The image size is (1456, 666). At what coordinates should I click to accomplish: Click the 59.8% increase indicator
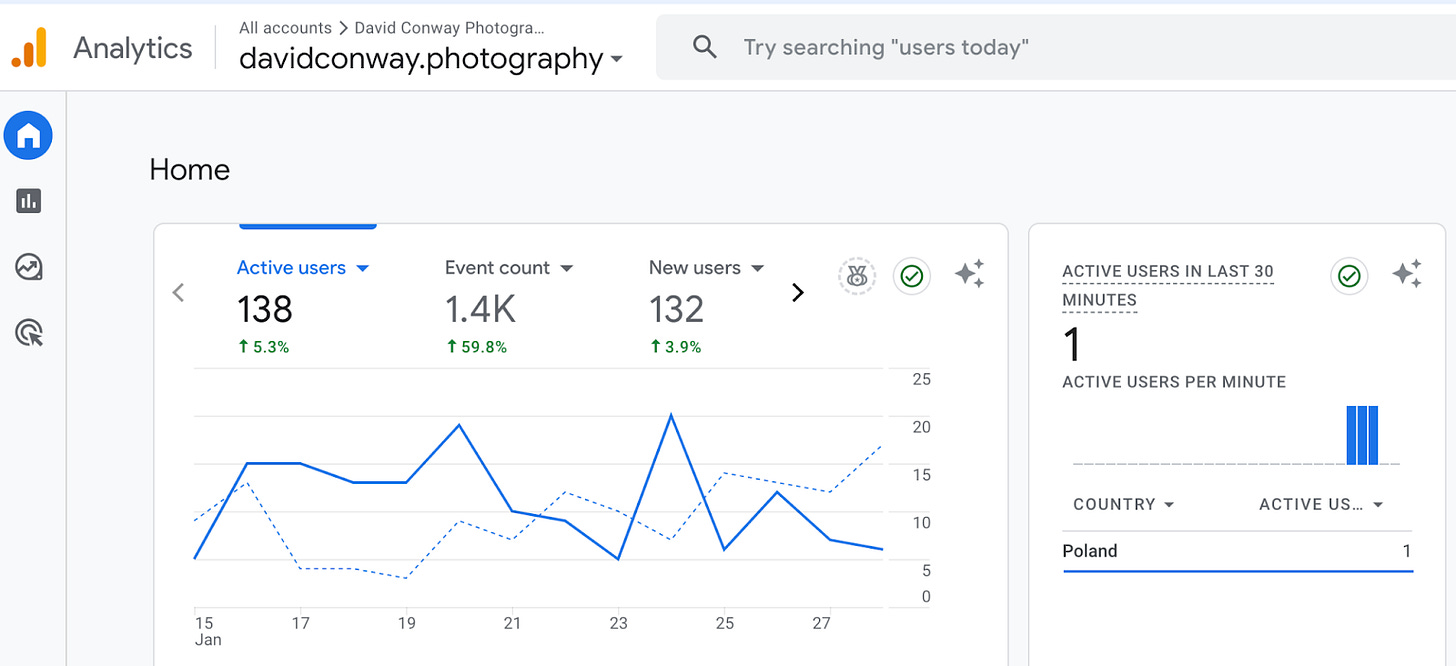tap(476, 347)
